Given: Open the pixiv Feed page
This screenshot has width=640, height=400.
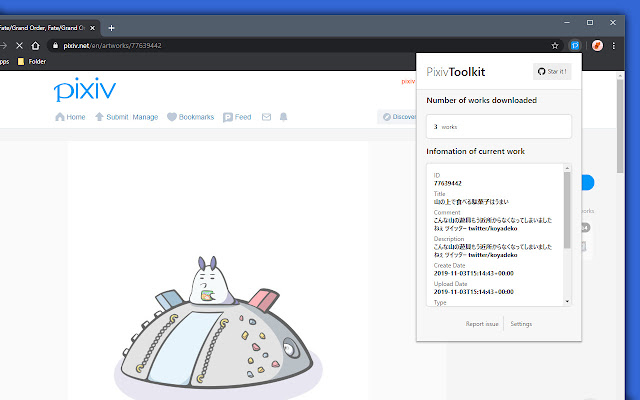Looking at the screenshot, I should click(237, 117).
